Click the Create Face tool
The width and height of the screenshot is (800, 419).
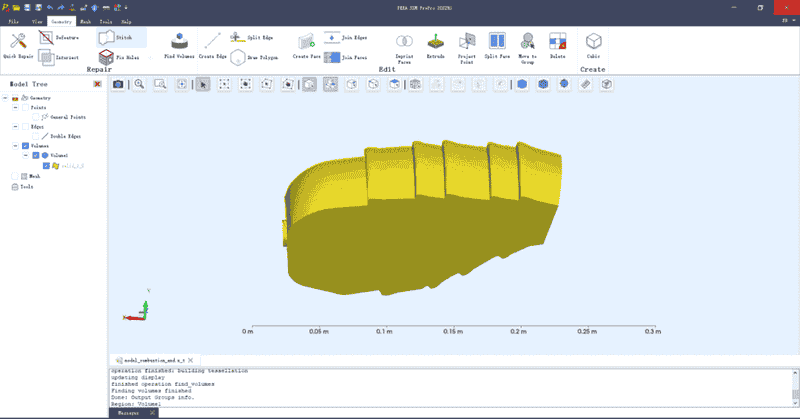click(x=306, y=45)
